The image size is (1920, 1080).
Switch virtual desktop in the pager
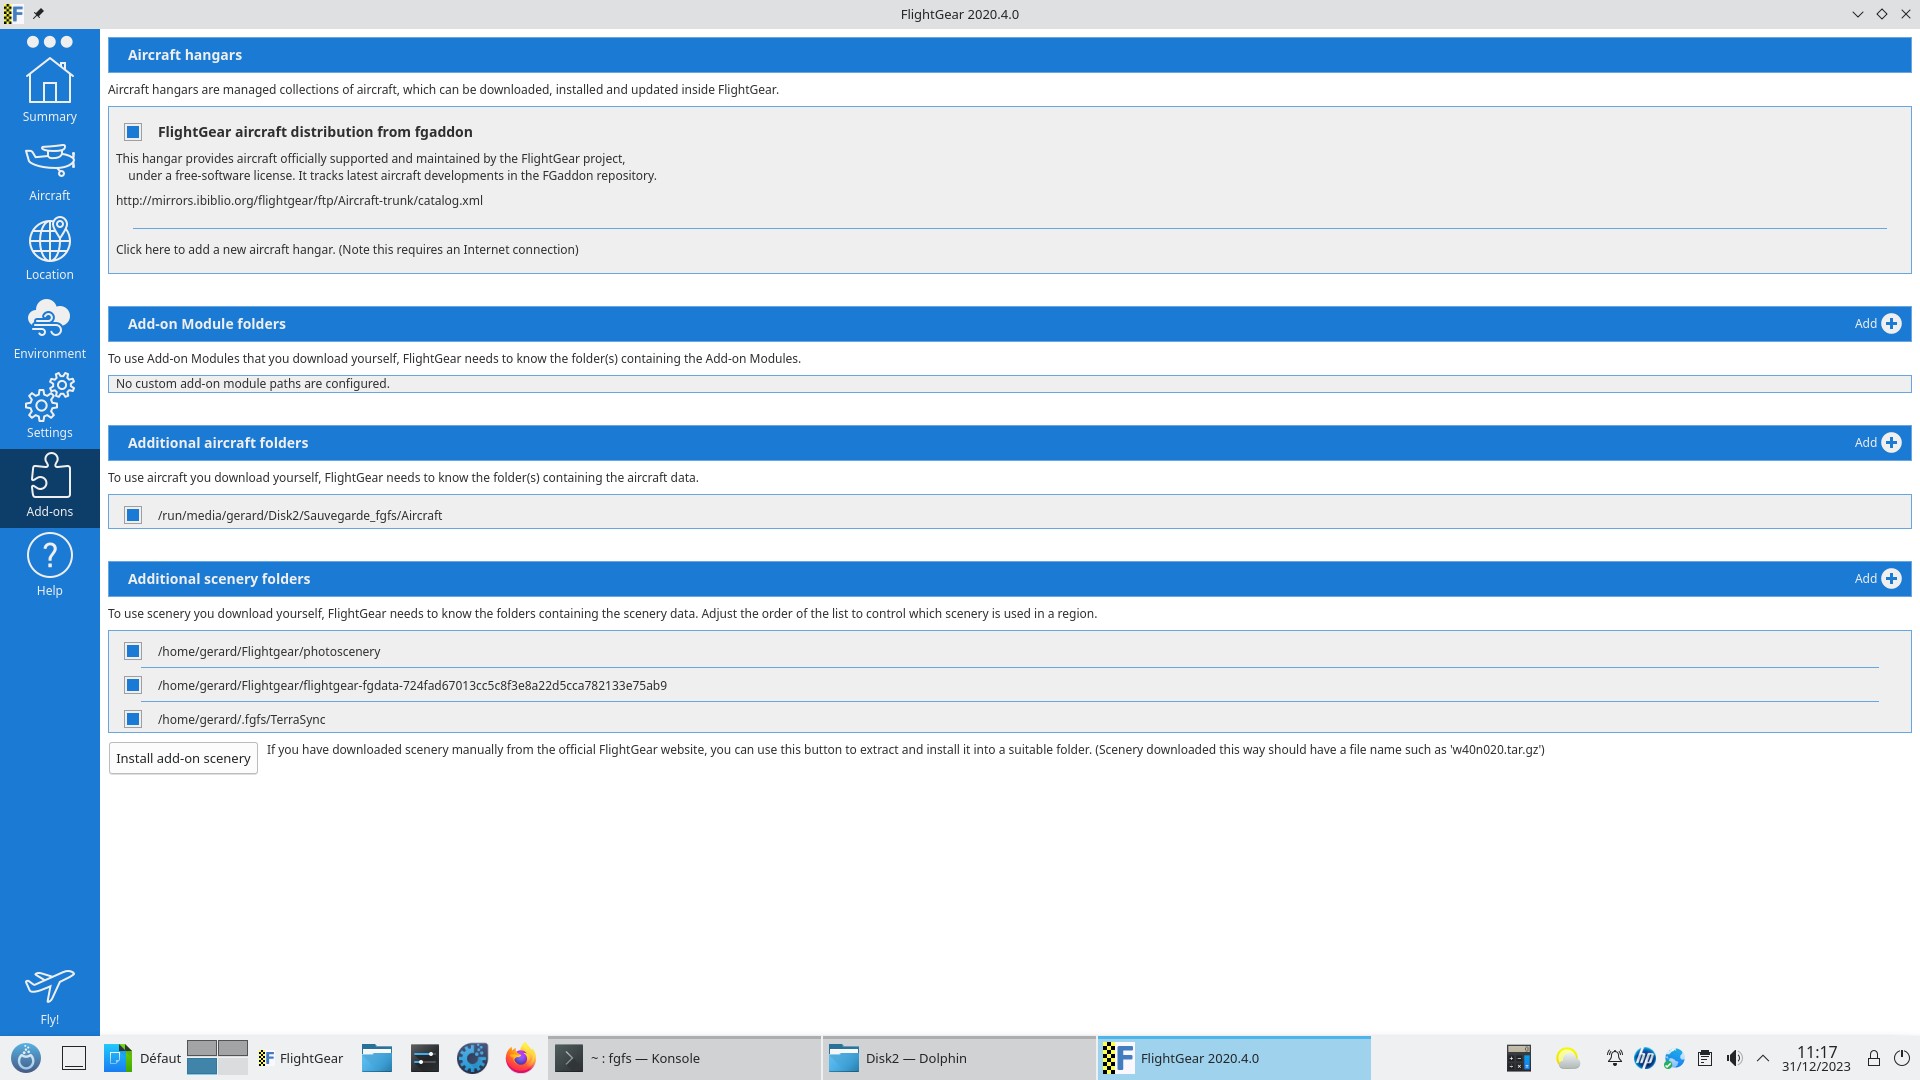[x=217, y=1058]
